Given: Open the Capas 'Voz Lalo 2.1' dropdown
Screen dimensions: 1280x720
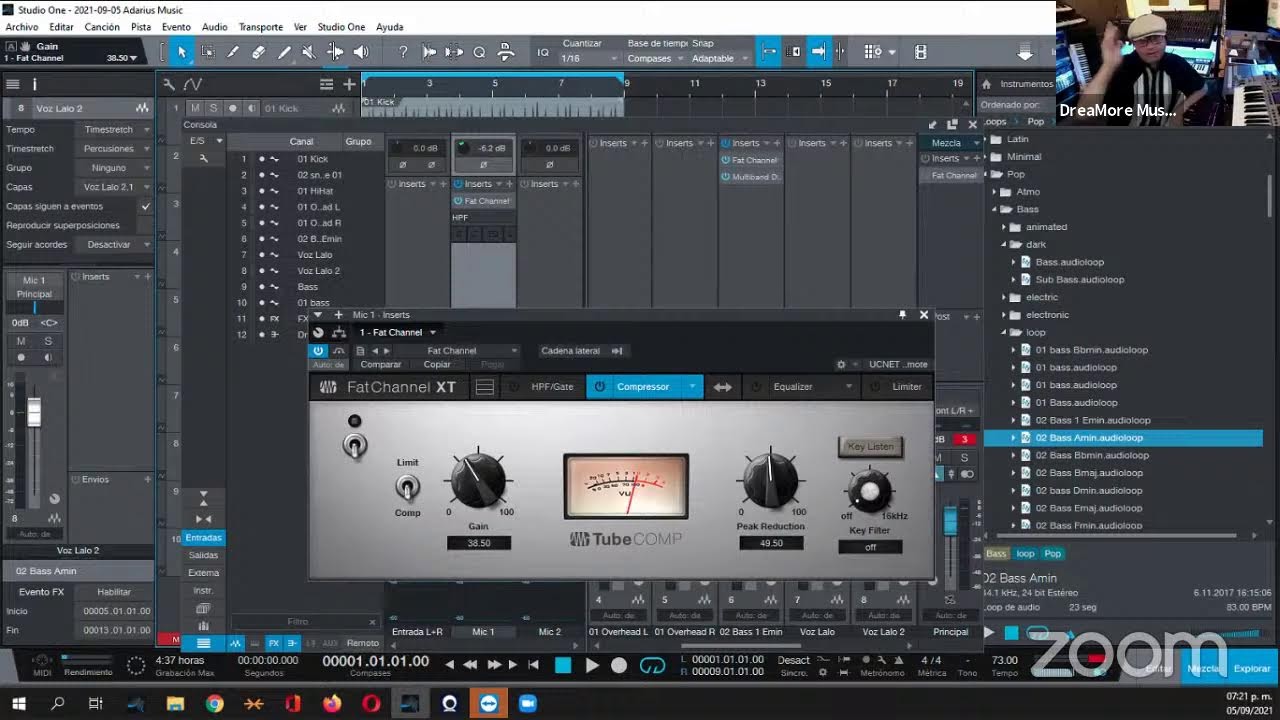Looking at the screenshot, I should [115, 187].
